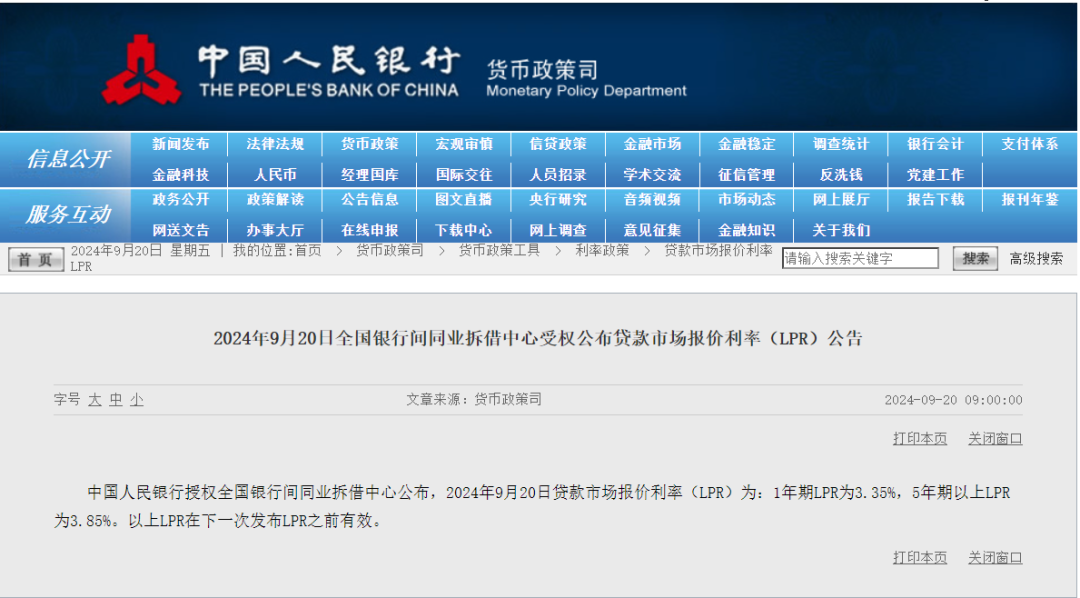Click inside the search keyword input field
Image resolution: width=1080 pixels, height=598 pixels.
coord(860,257)
